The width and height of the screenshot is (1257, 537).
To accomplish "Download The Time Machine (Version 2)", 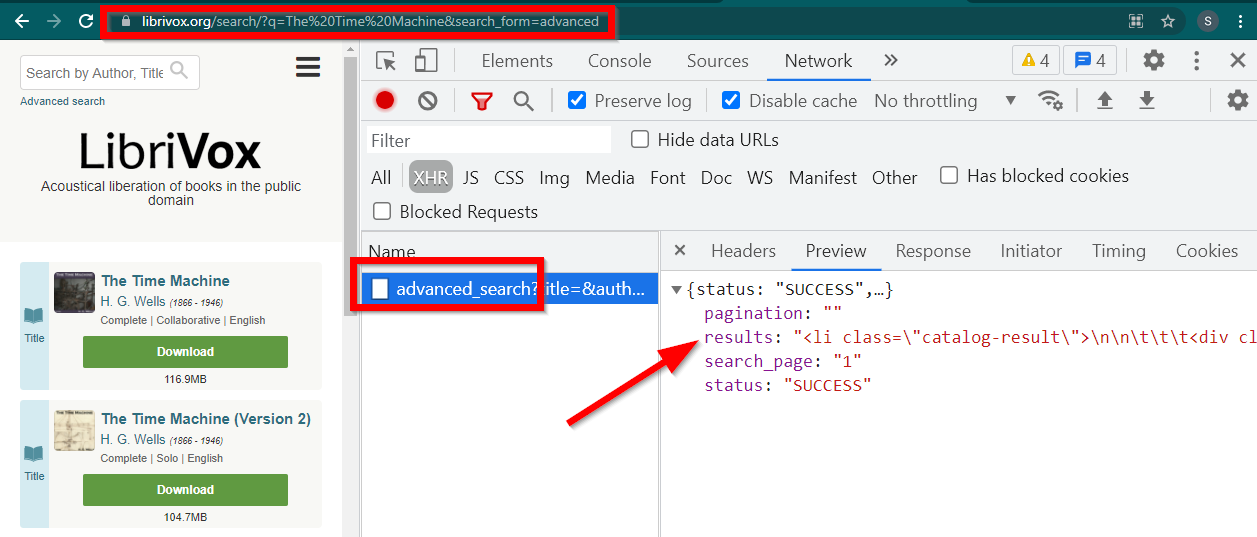I will click(x=185, y=490).
